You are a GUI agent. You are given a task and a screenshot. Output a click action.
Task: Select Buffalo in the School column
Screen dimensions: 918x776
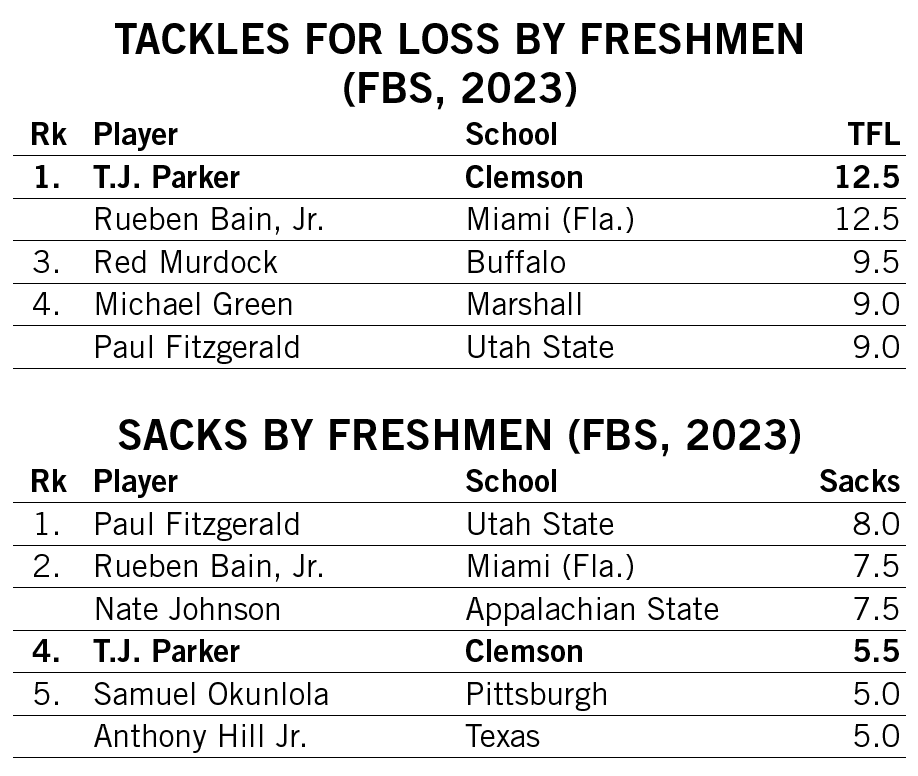tap(516, 262)
